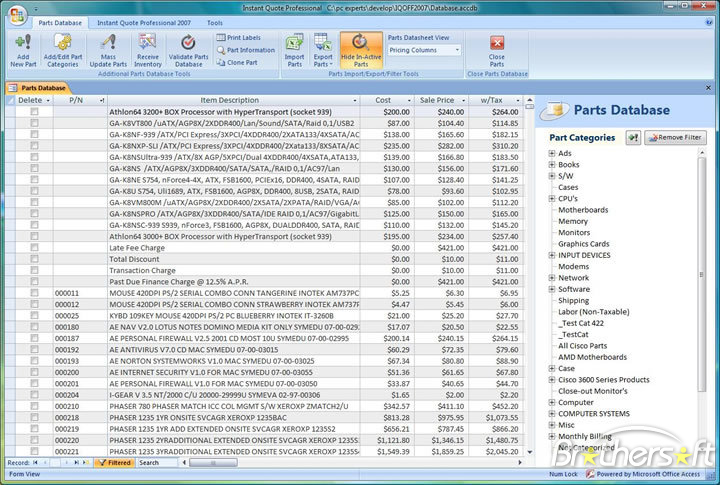Expand the CPU's category node
The image size is (720, 485).
click(x=552, y=198)
